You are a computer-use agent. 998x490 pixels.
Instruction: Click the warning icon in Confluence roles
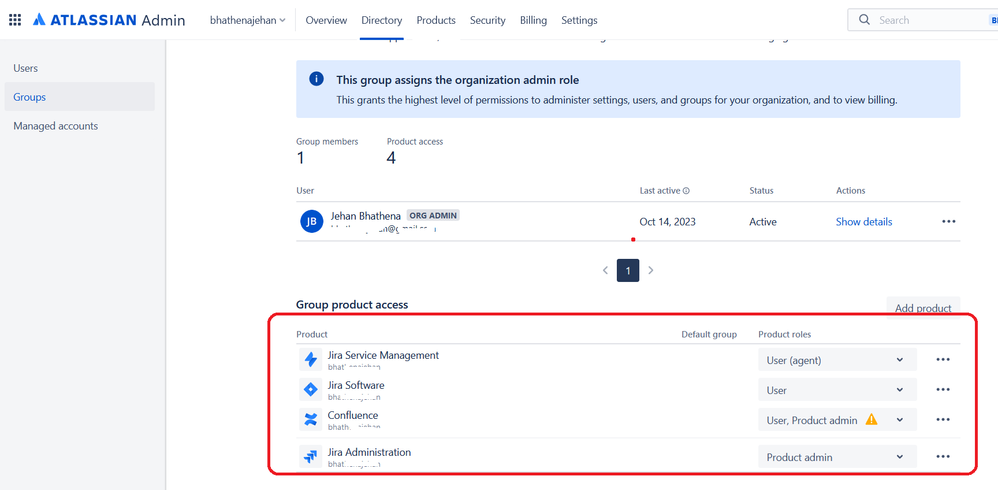[x=871, y=419]
